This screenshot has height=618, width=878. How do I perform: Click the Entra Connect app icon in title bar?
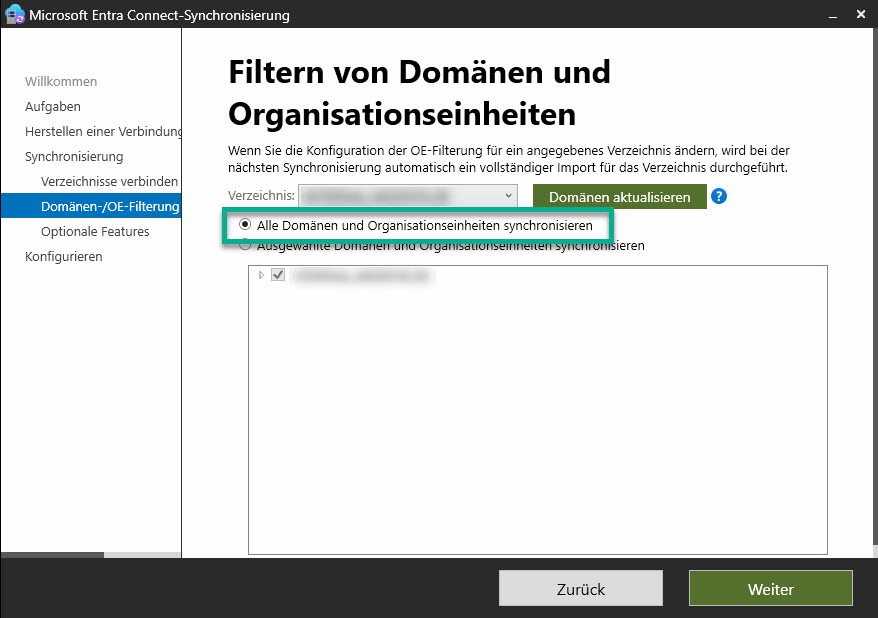point(15,15)
